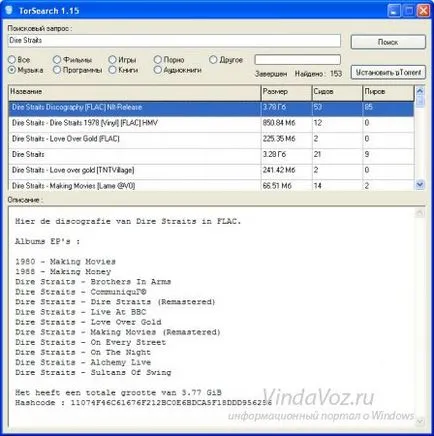Click the results list scroll down arrow

click(x=420, y=184)
